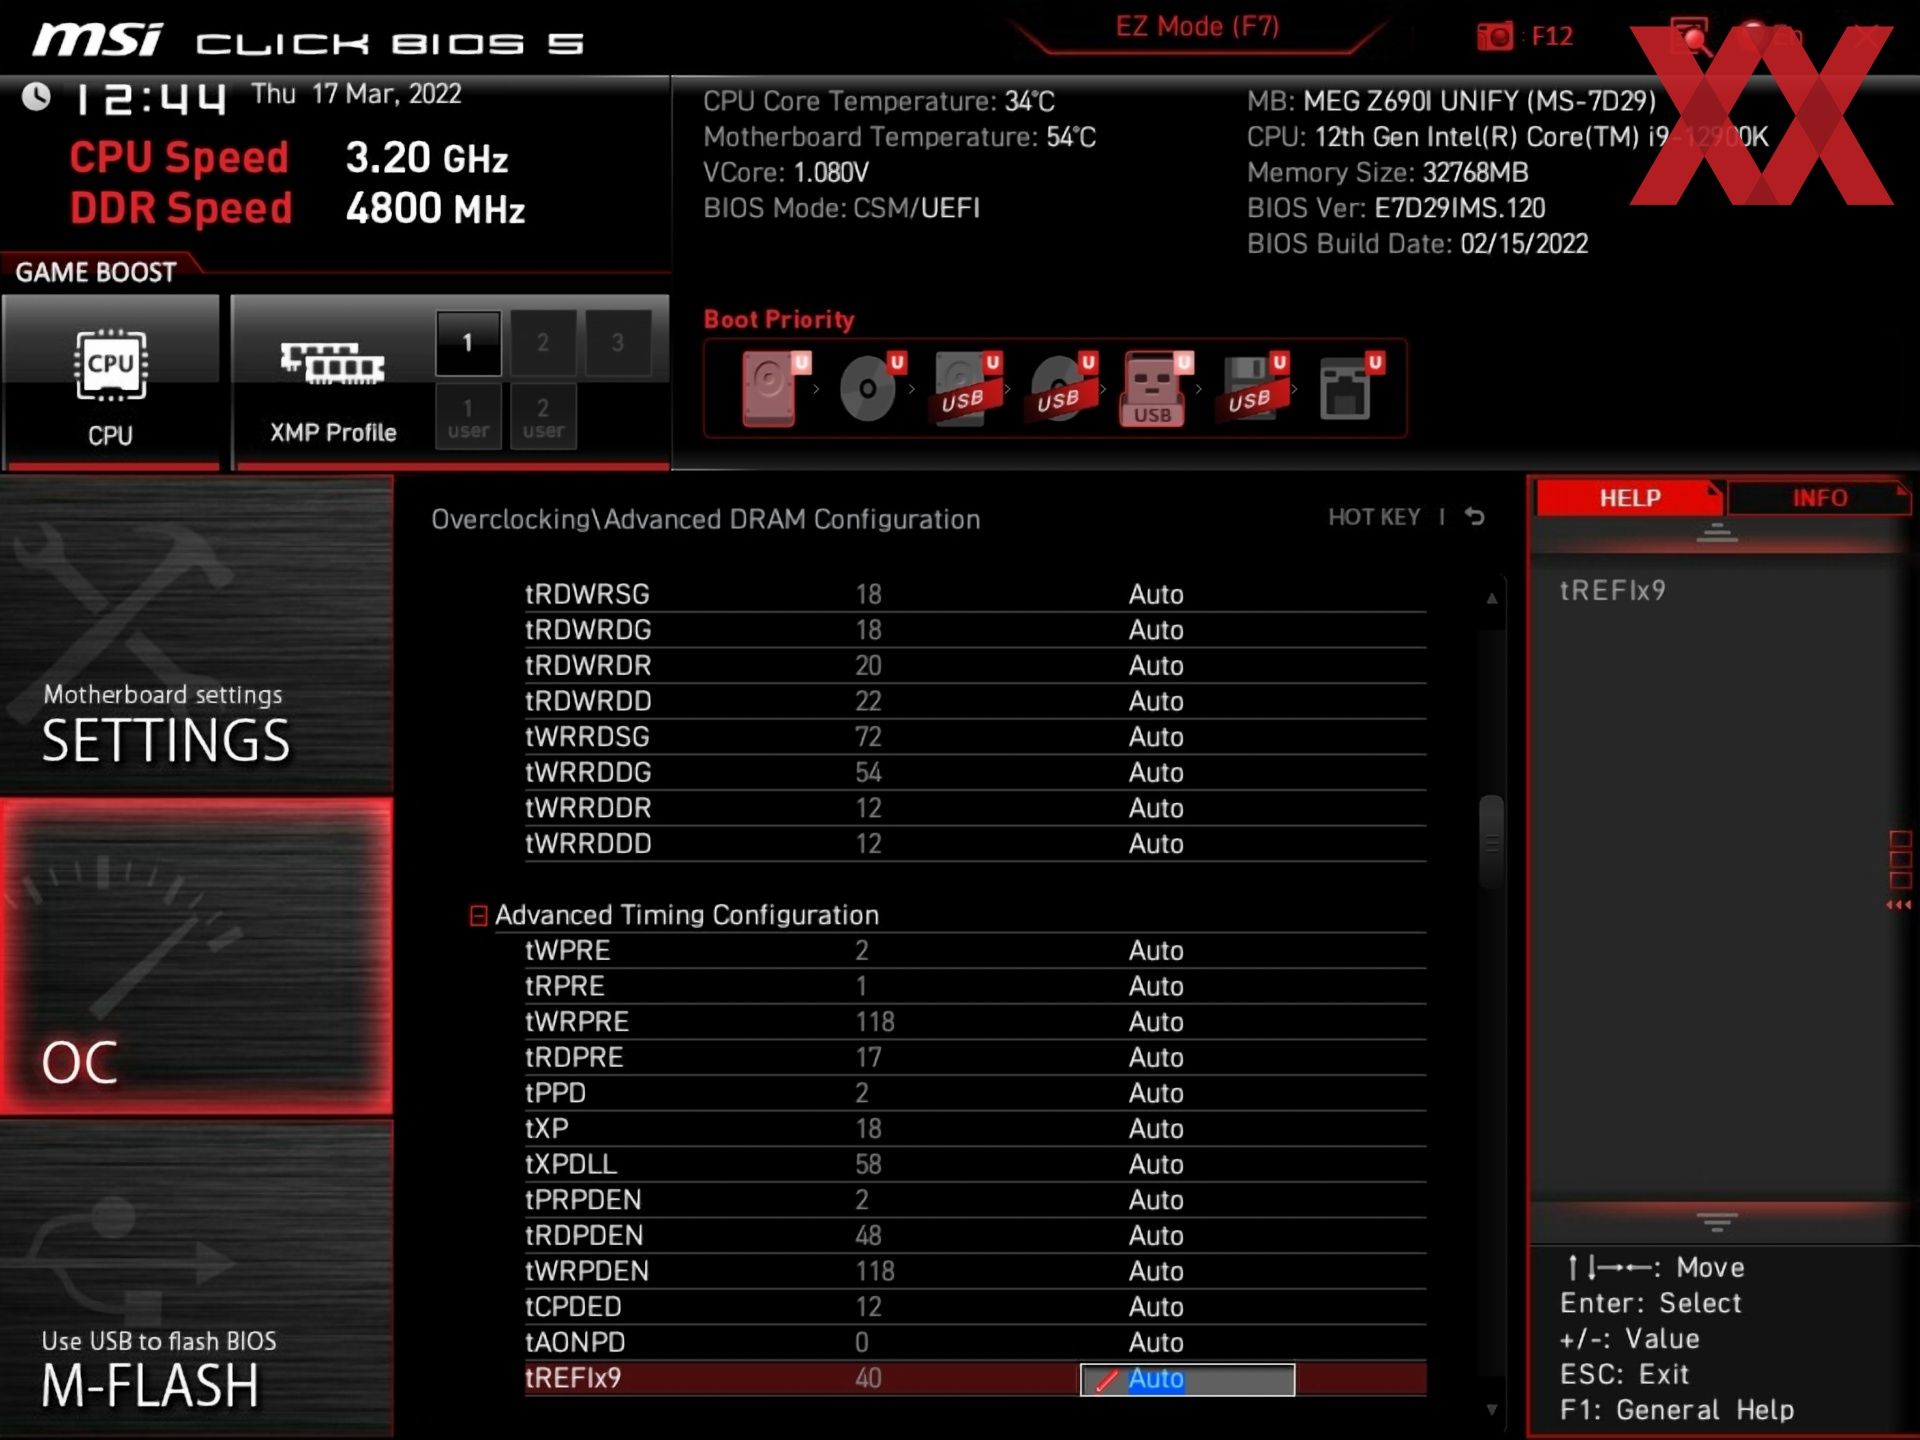The height and width of the screenshot is (1440, 1920).
Task: Click the tWRPRE value 118
Action: point(874,1022)
